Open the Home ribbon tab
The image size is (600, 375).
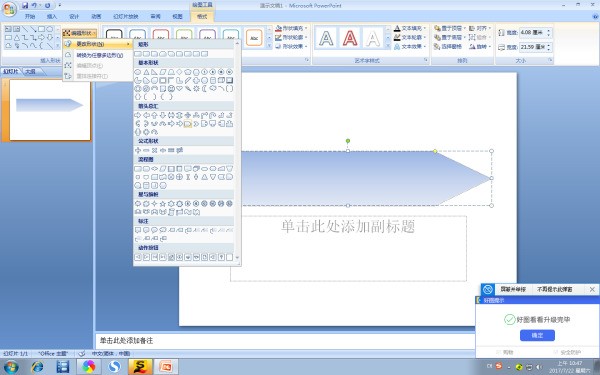29,16
